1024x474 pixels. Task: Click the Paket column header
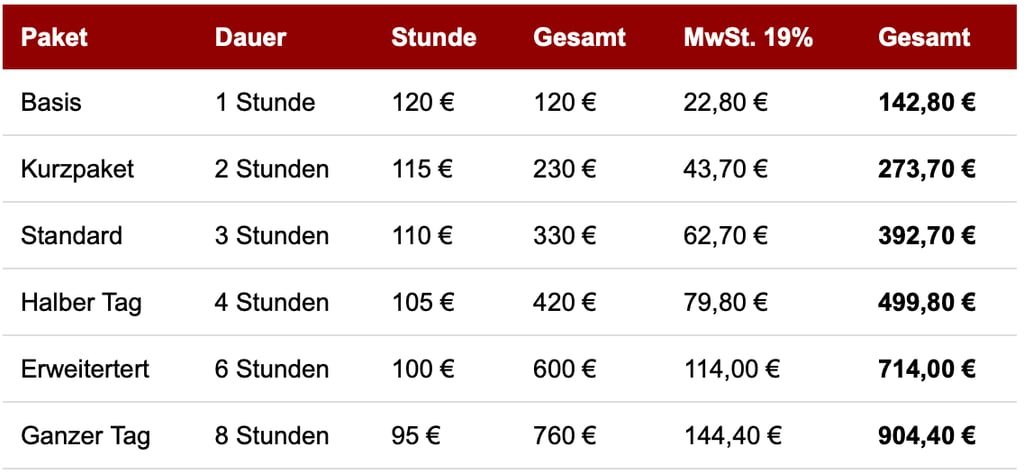[54, 38]
